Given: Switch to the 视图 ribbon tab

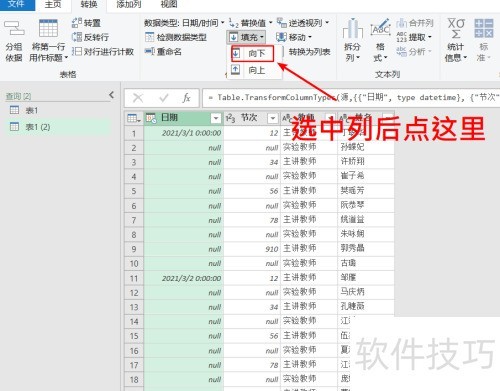Looking at the screenshot, I should point(169,4).
